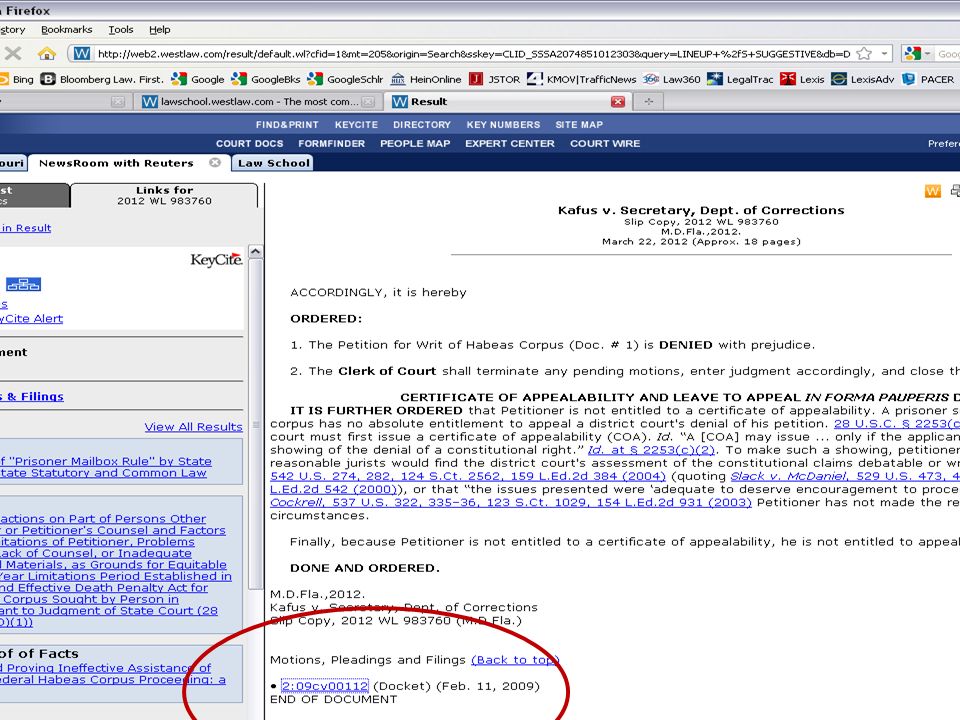The image size is (960, 720).
Task: Go to the browser home page icon
Action: point(47,53)
